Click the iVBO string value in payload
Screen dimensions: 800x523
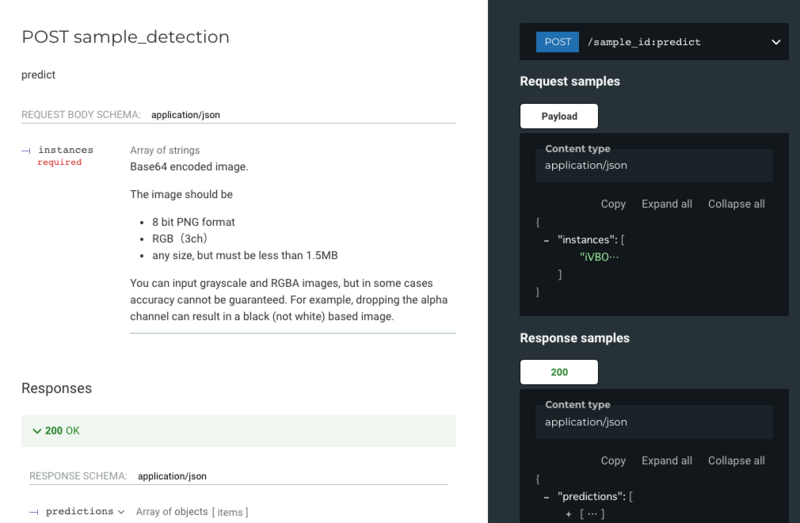point(599,257)
